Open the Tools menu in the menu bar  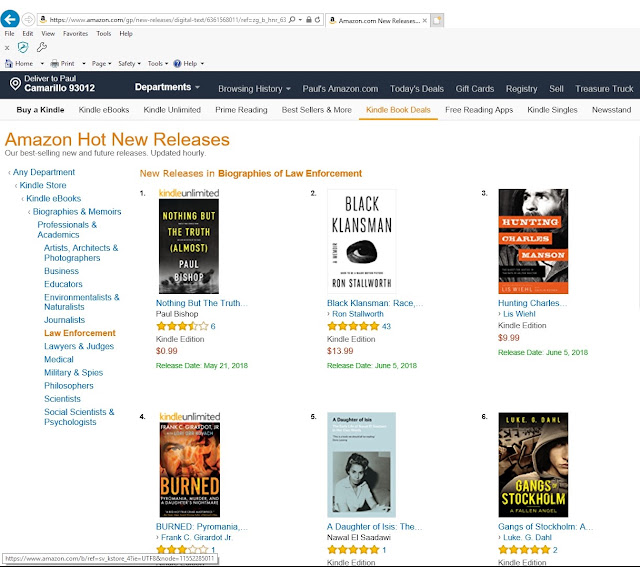pos(104,34)
